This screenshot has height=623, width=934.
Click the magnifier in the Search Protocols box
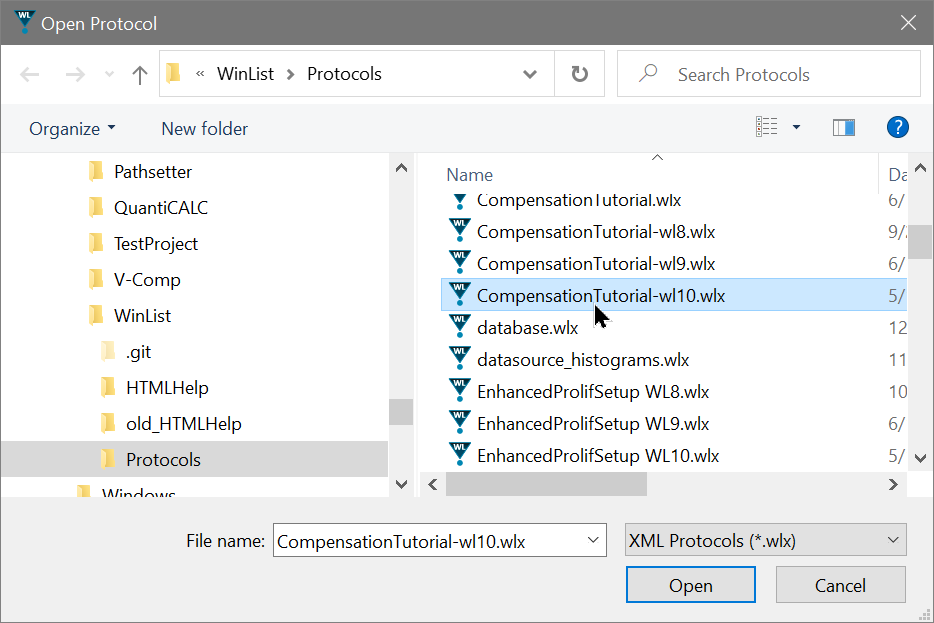pyautogui.click(x=647, y=73)
